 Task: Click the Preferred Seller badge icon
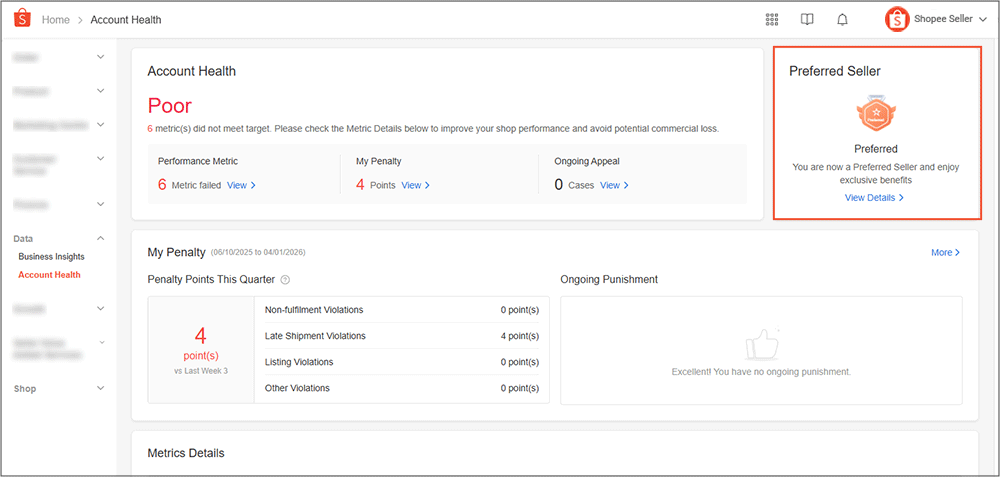(876, 115)
